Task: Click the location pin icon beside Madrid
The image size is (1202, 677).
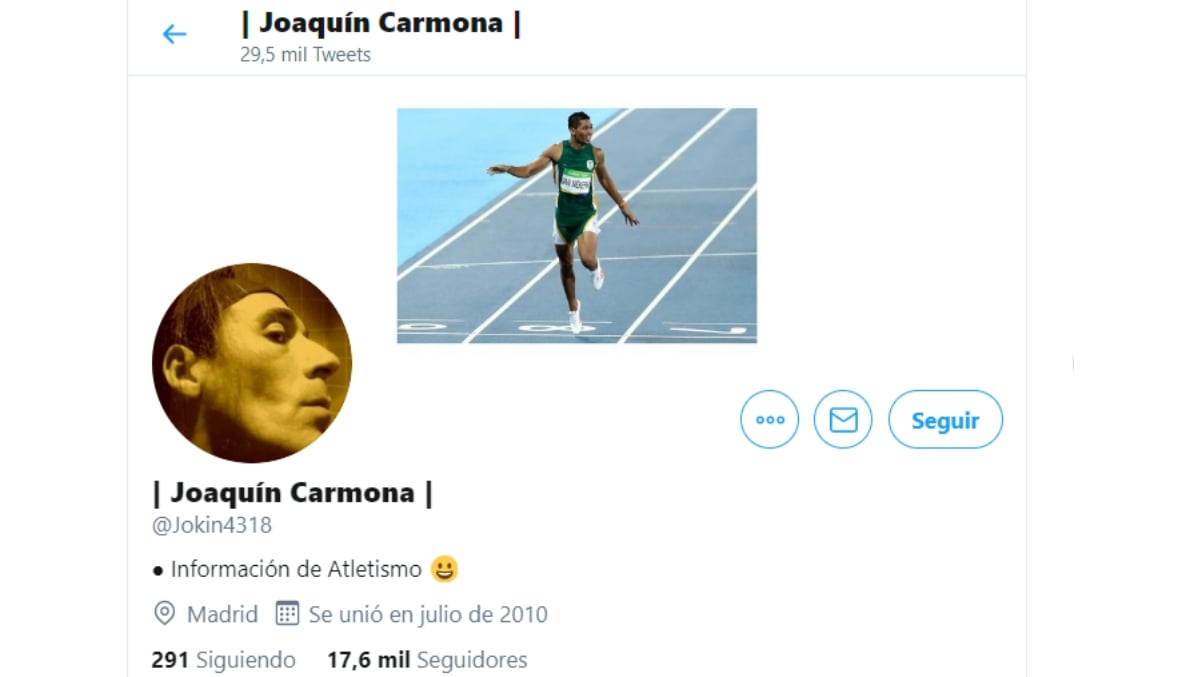Action: point(165,613)
